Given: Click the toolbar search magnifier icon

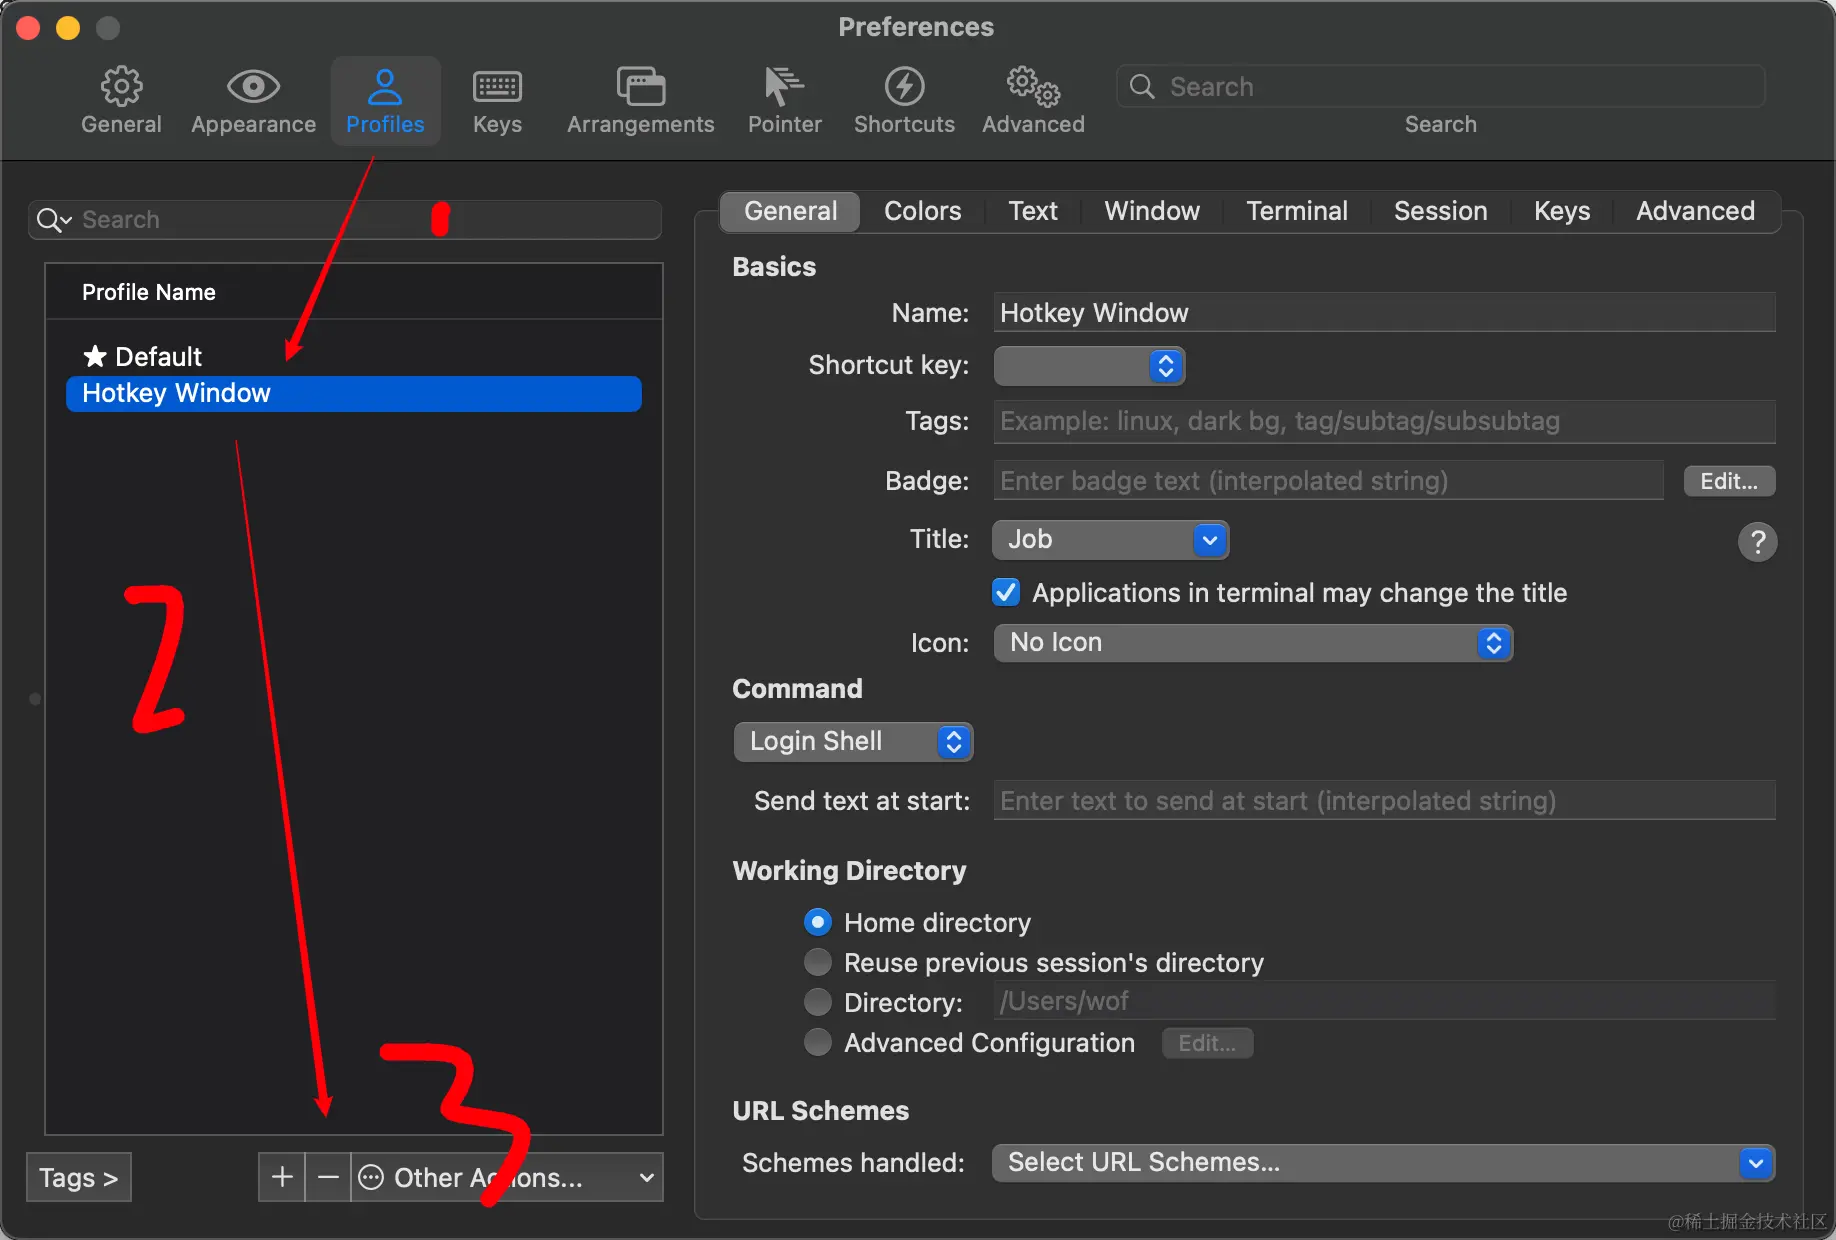Looking at the screenshot, I should click(x=1142, y=87).
